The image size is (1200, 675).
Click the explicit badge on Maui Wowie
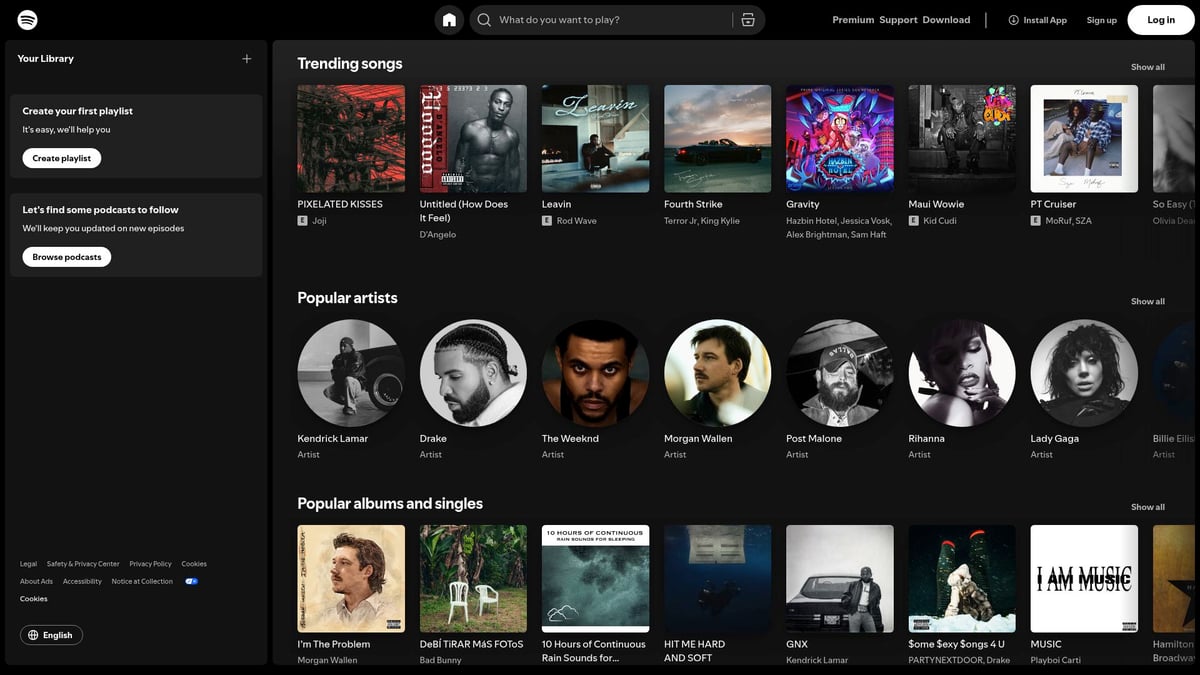click(x=913, y=220)
